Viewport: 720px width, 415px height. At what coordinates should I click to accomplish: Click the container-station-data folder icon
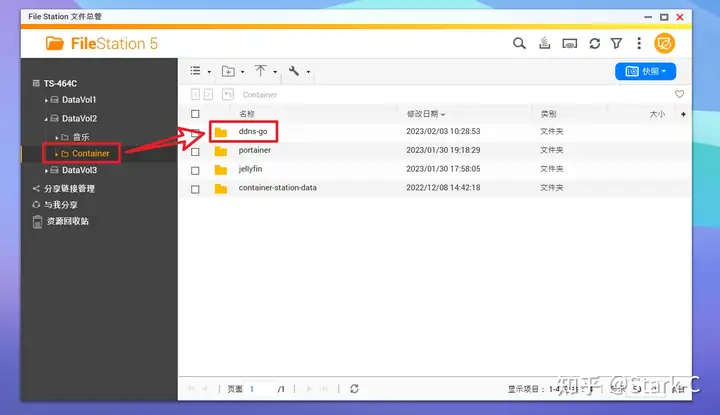(221, 189)
